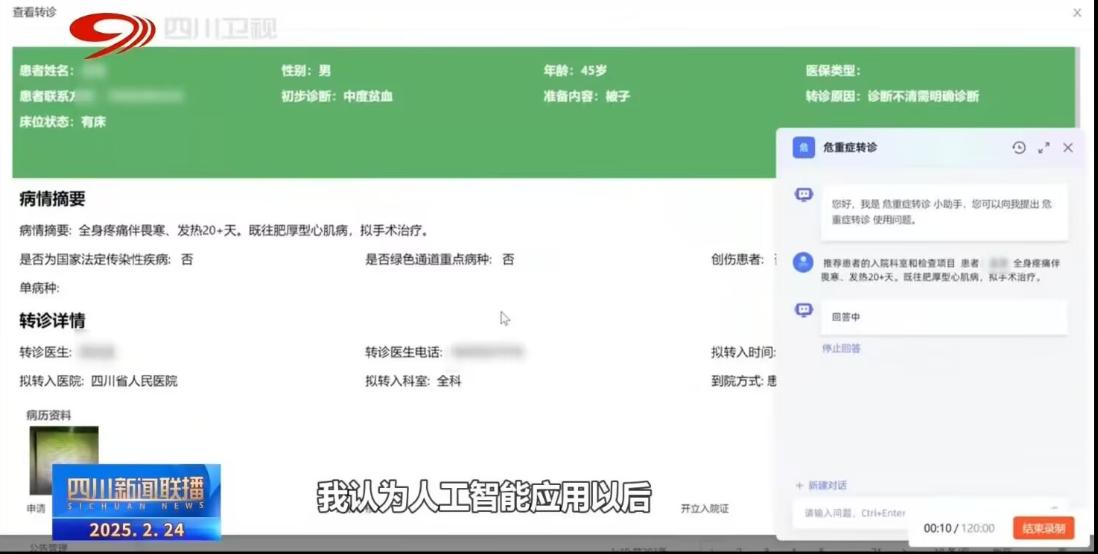Close the 查看转诊 dialog window

[1076, 13]
